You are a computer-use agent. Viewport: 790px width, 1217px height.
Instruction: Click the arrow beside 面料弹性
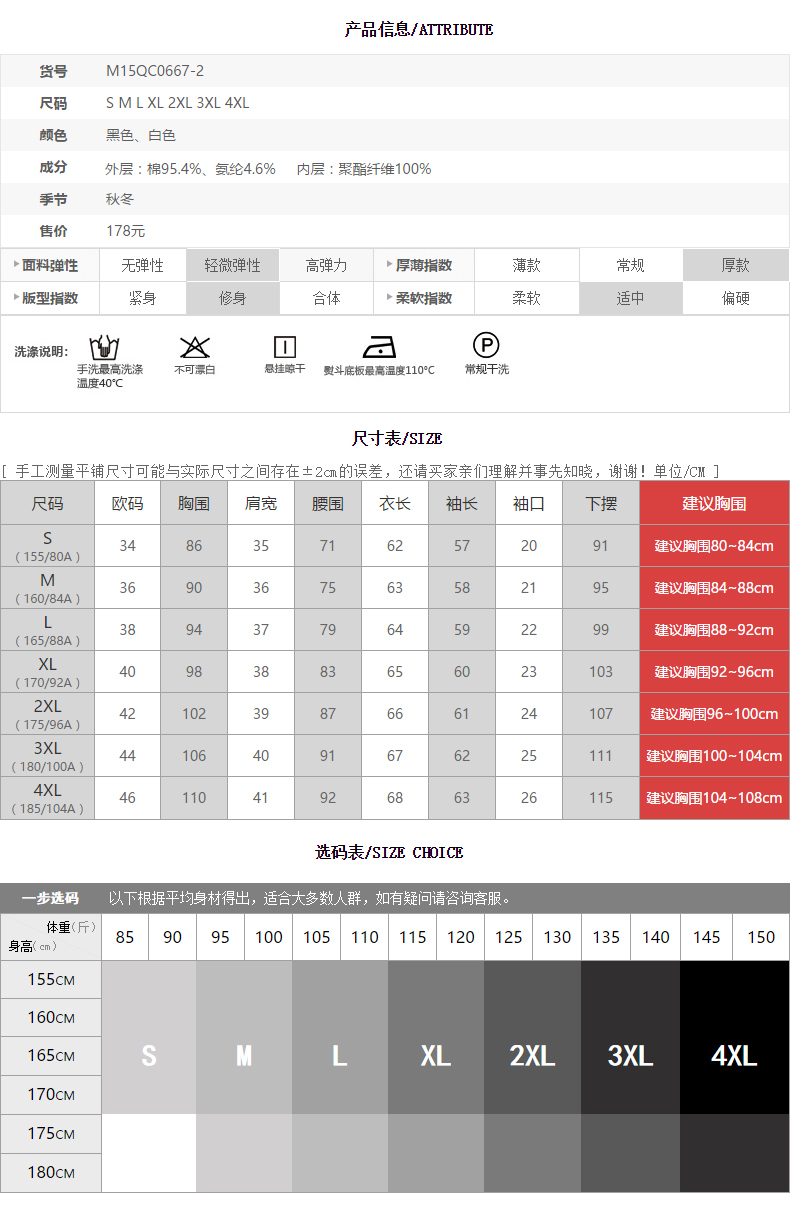(x=17, y=265)
